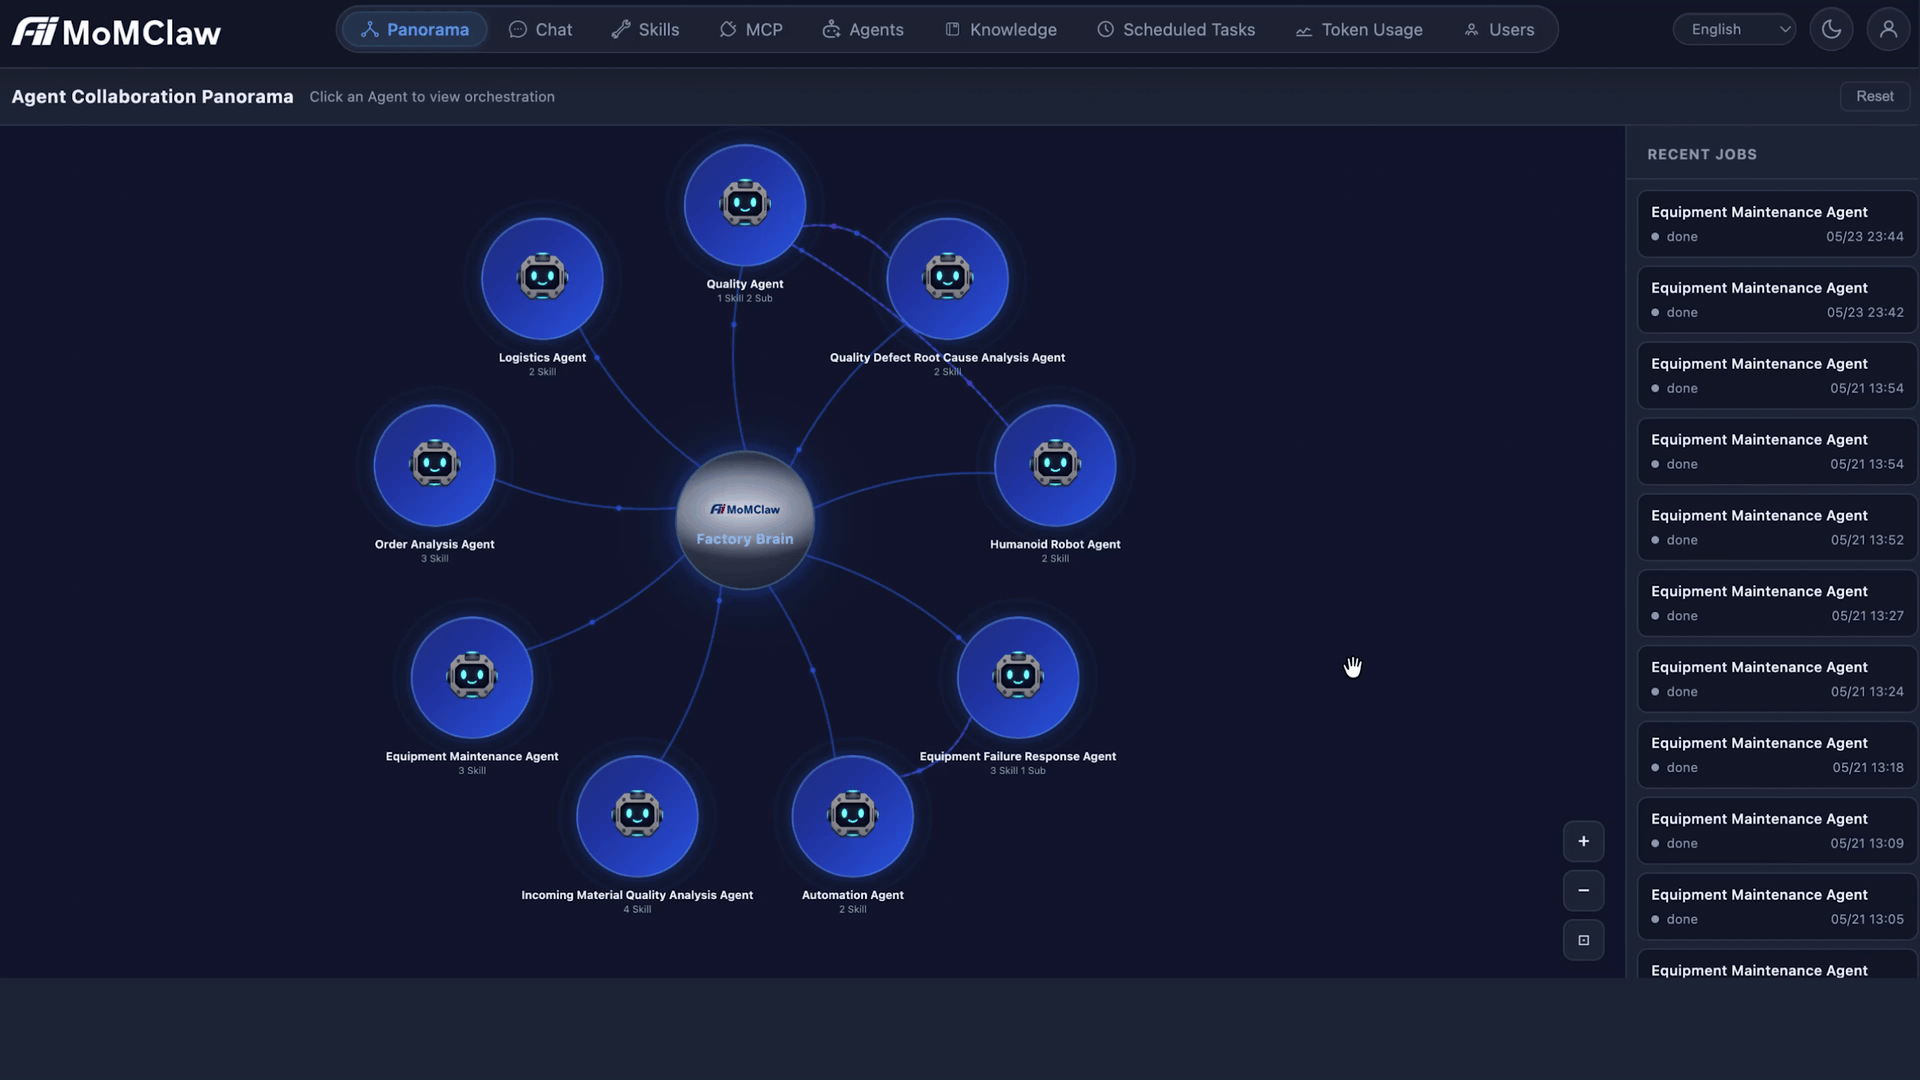Open the Token Usage tab
This screenshot has width=1920, height=1080.
point(1359,29)
